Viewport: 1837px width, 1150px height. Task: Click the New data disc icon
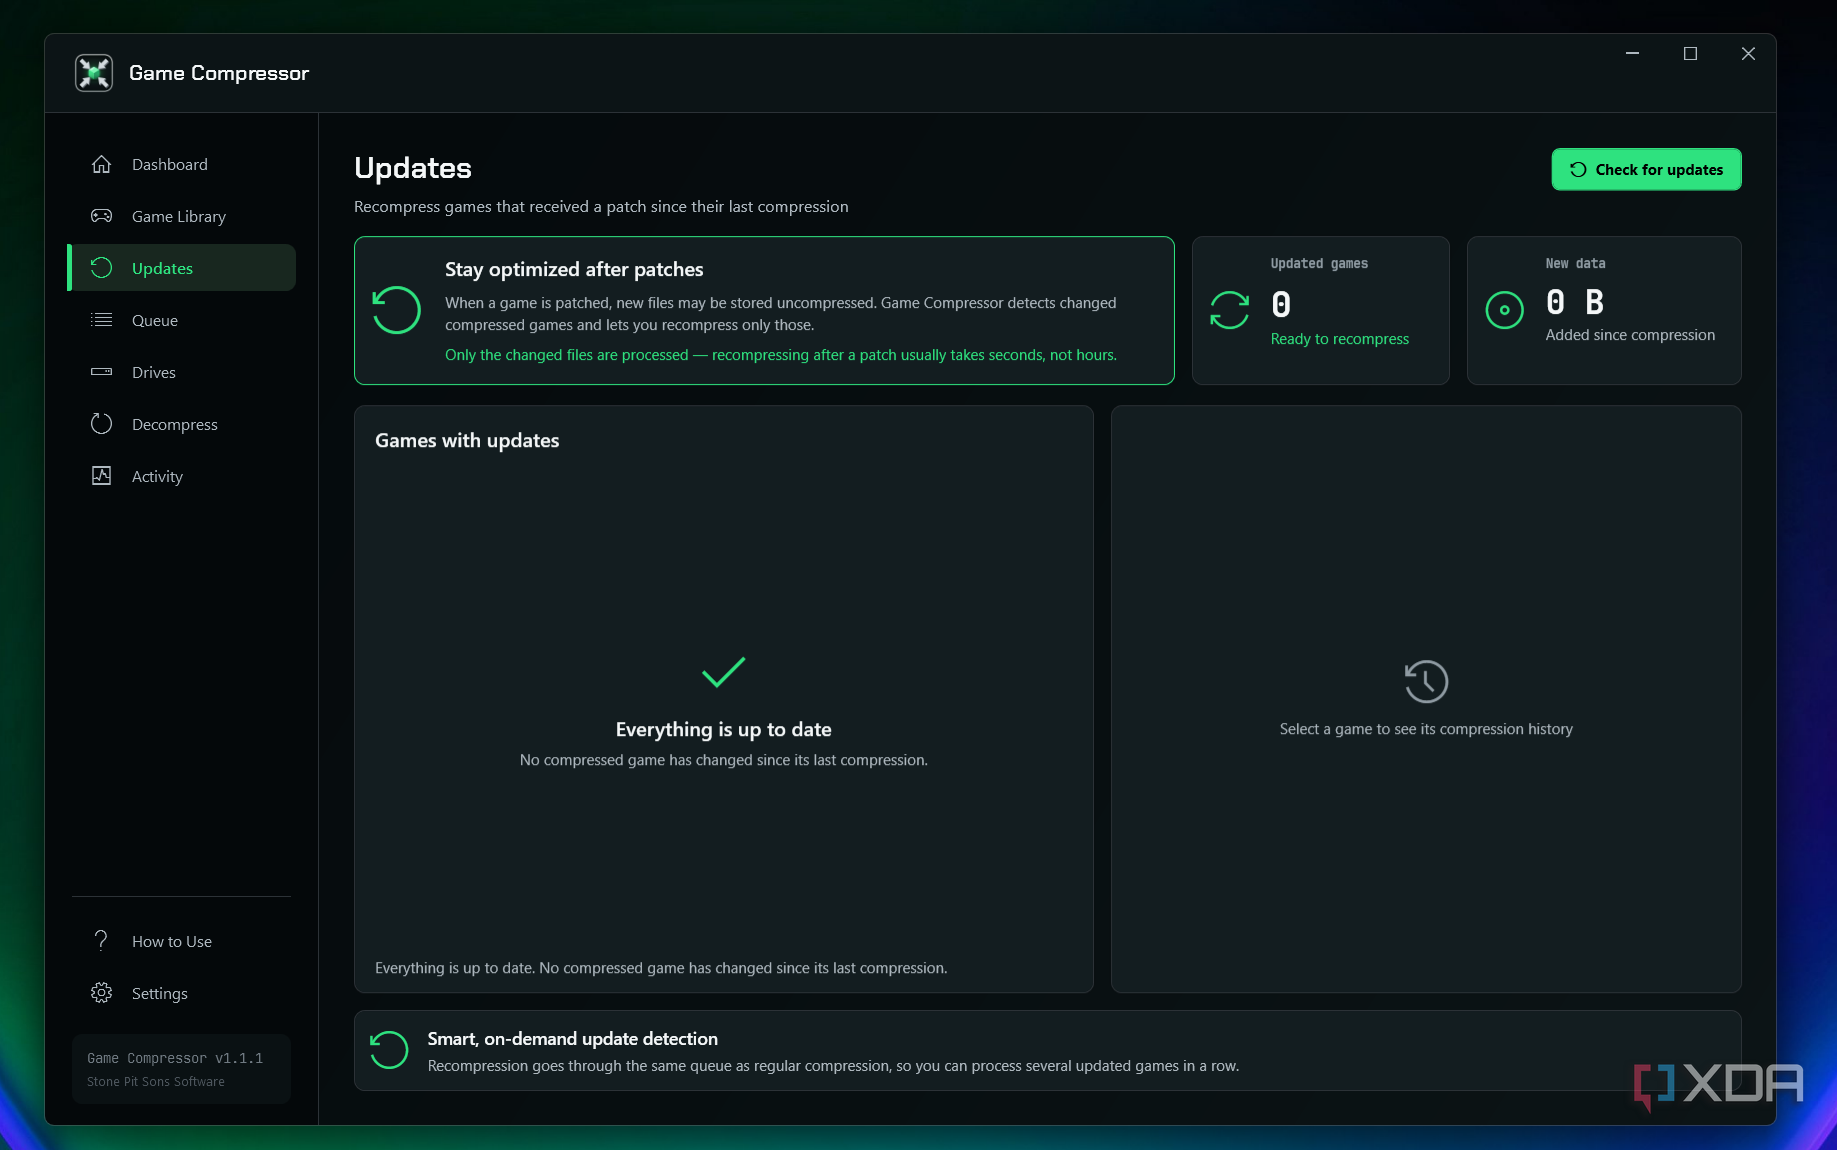[1504, 310]
